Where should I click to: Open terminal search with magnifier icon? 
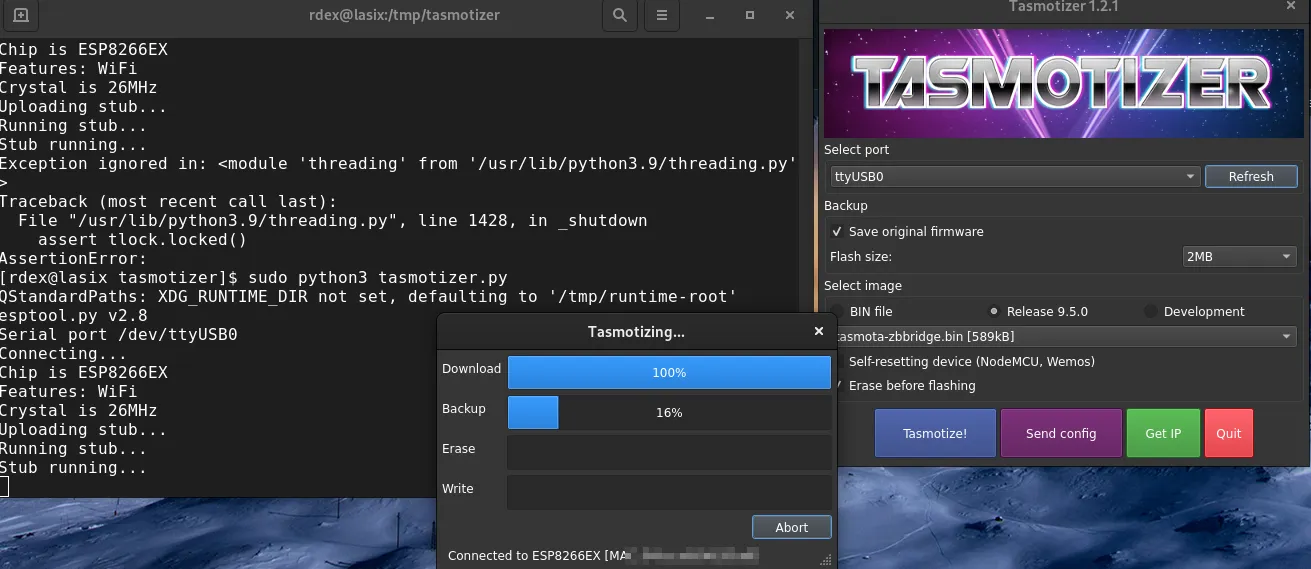[620, 15]
